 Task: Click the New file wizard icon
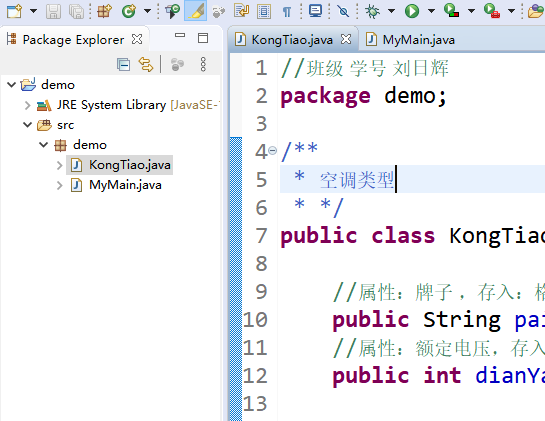[14, 11]
